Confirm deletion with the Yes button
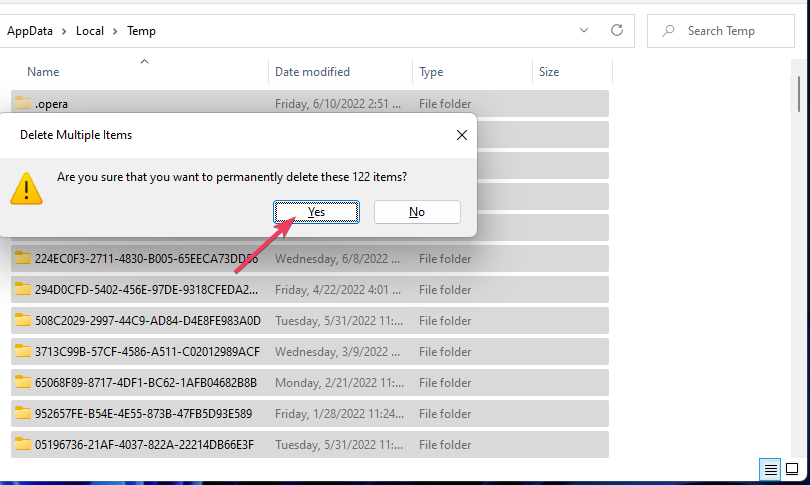Image resolution: width=810 pixels, height=485 pixels. [316, 212]
